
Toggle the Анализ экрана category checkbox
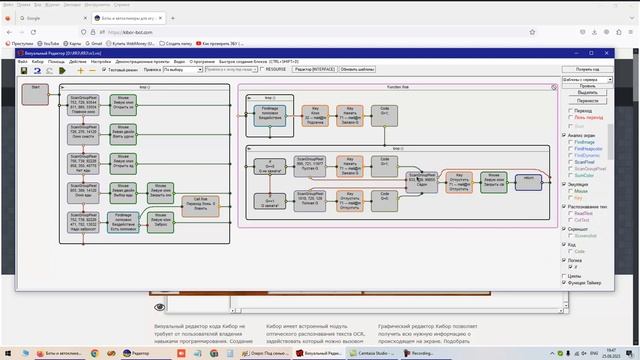(564, 135)
